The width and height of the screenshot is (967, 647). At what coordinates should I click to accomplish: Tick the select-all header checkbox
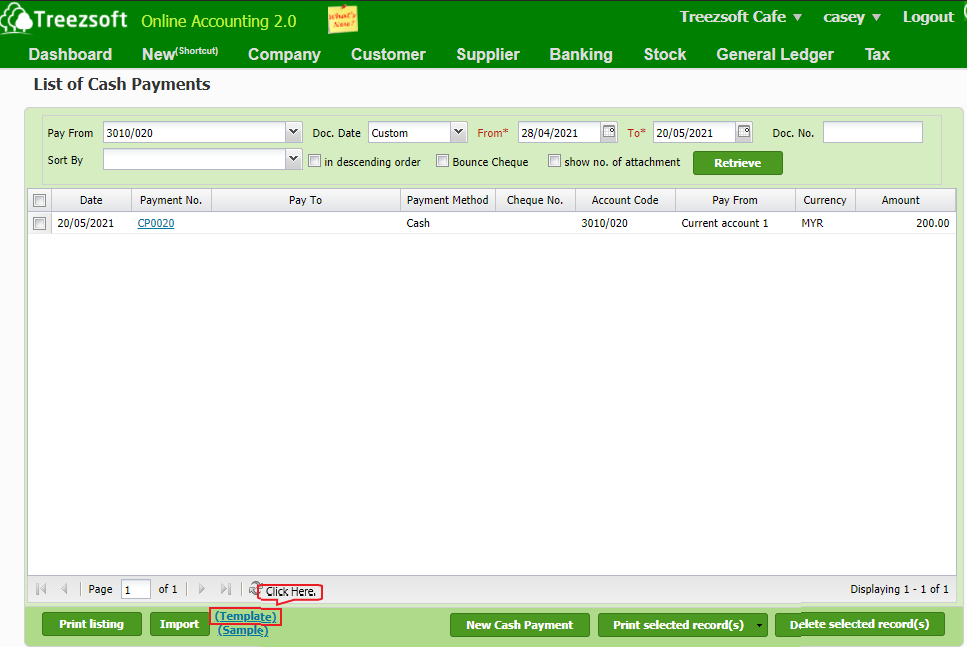[x=39, y=200]
